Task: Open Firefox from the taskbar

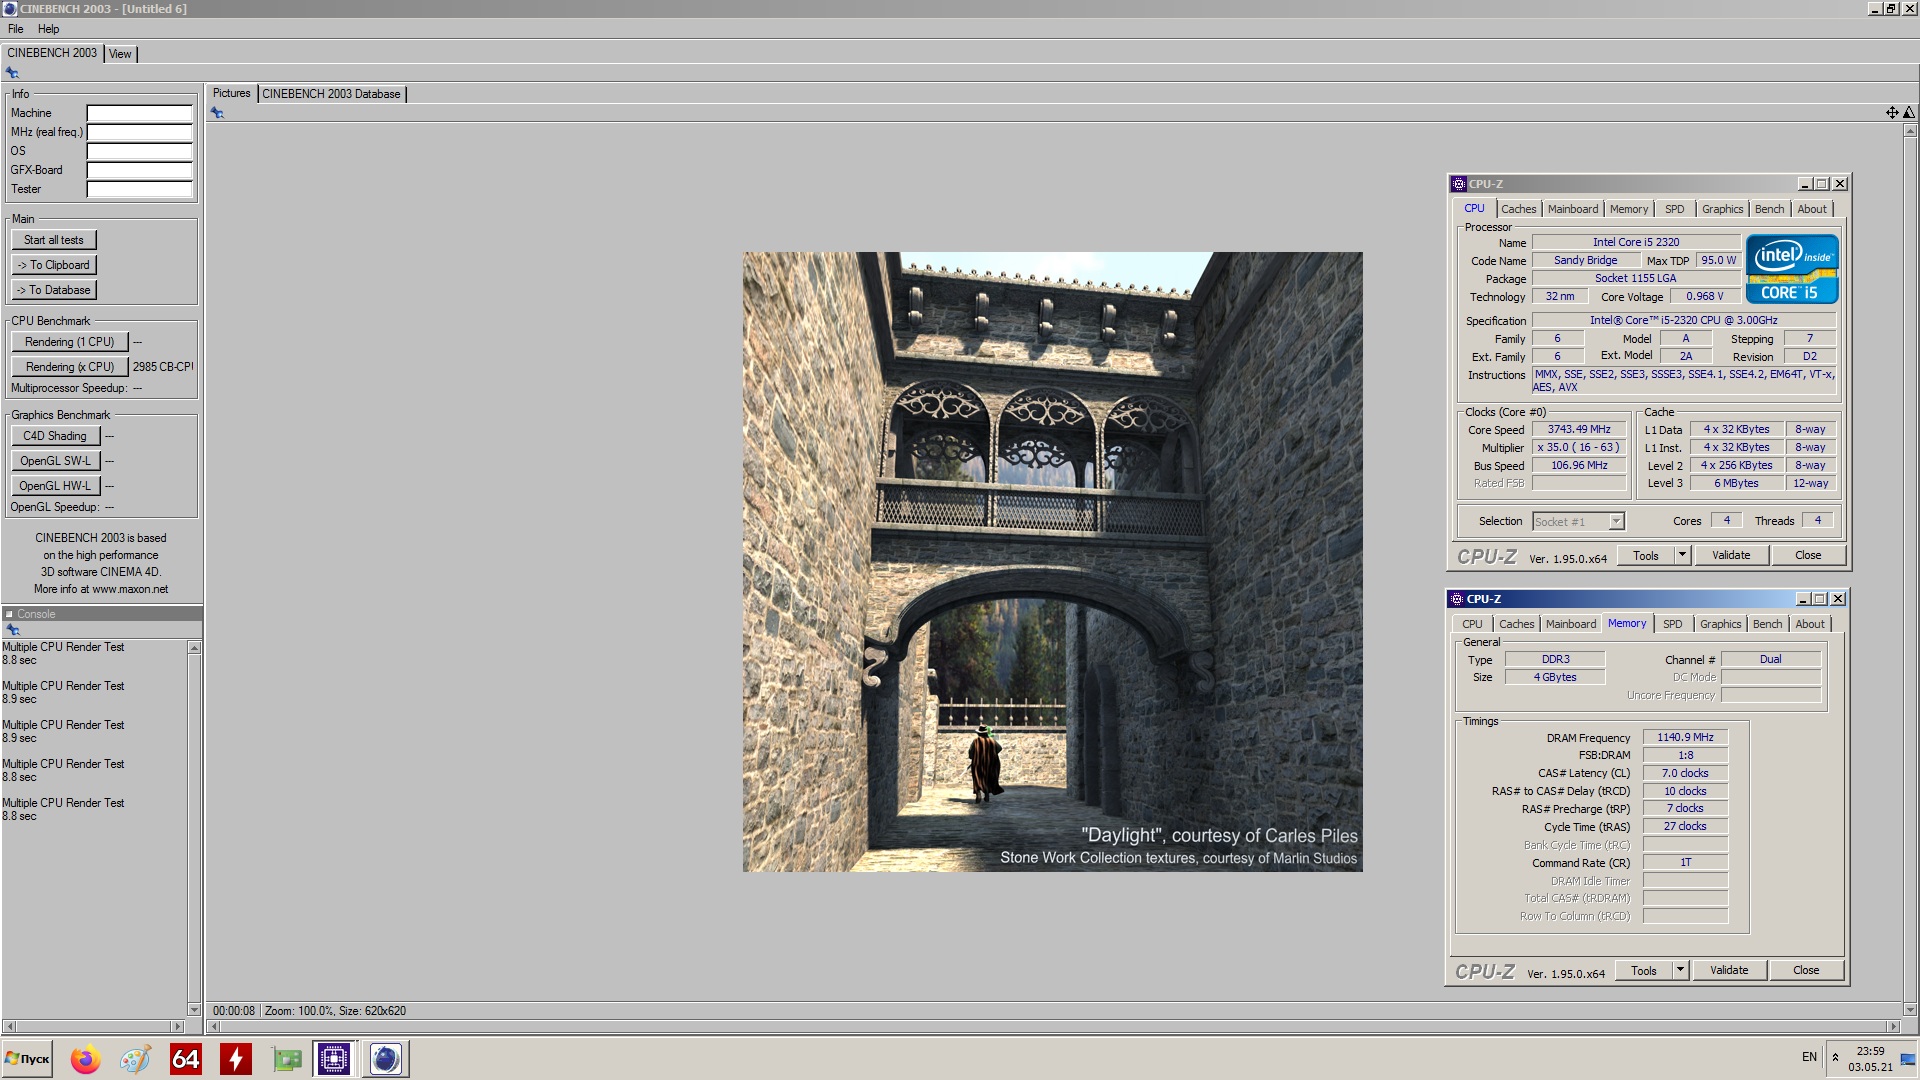Action: click(x=86, y=1059)
